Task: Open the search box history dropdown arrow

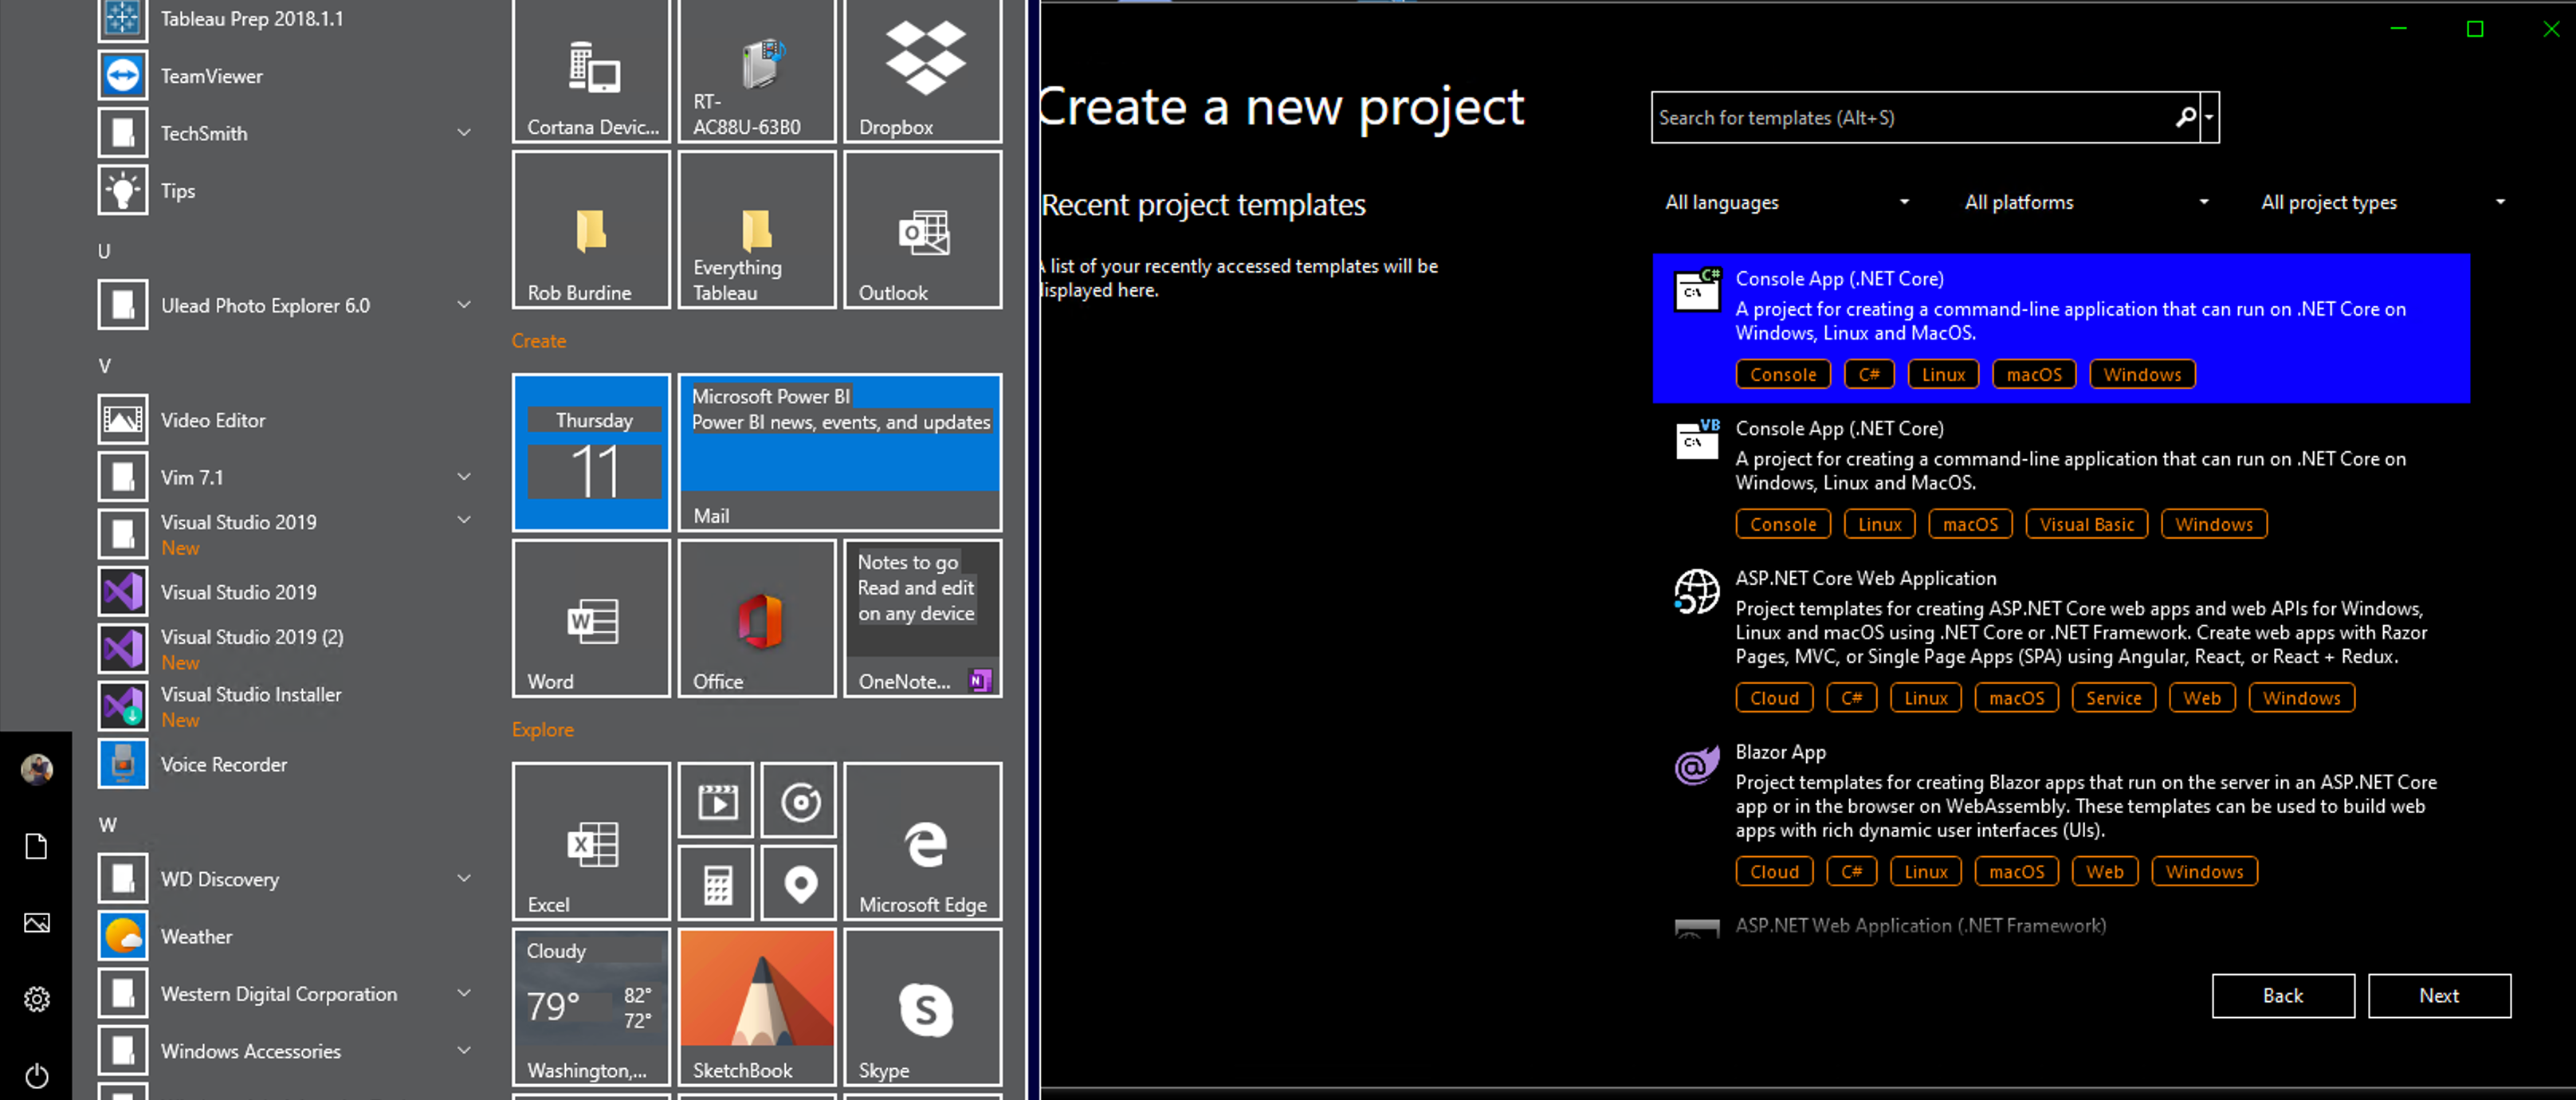Action: tap(2209, 117)
